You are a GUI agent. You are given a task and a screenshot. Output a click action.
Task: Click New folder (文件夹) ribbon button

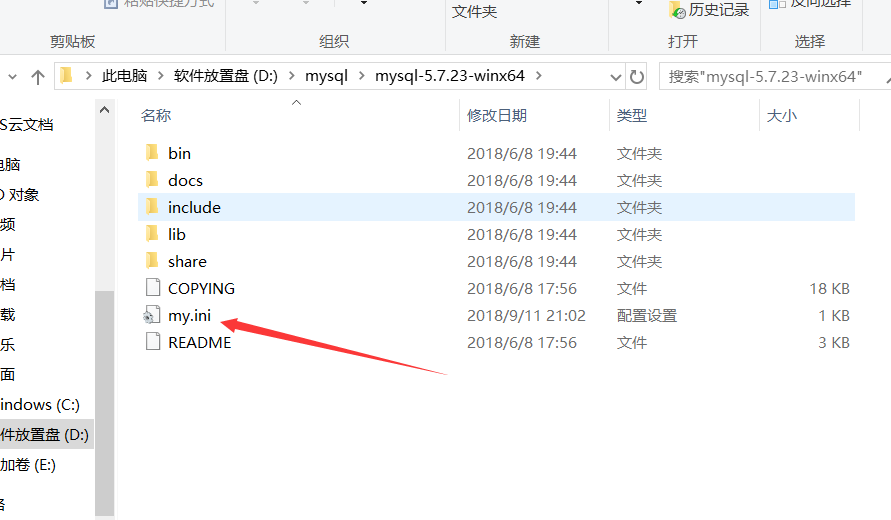pos(474,11)
